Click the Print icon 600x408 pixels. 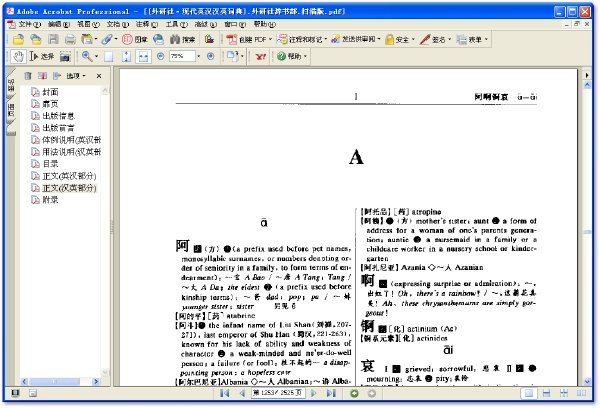(x=70, y=39)
